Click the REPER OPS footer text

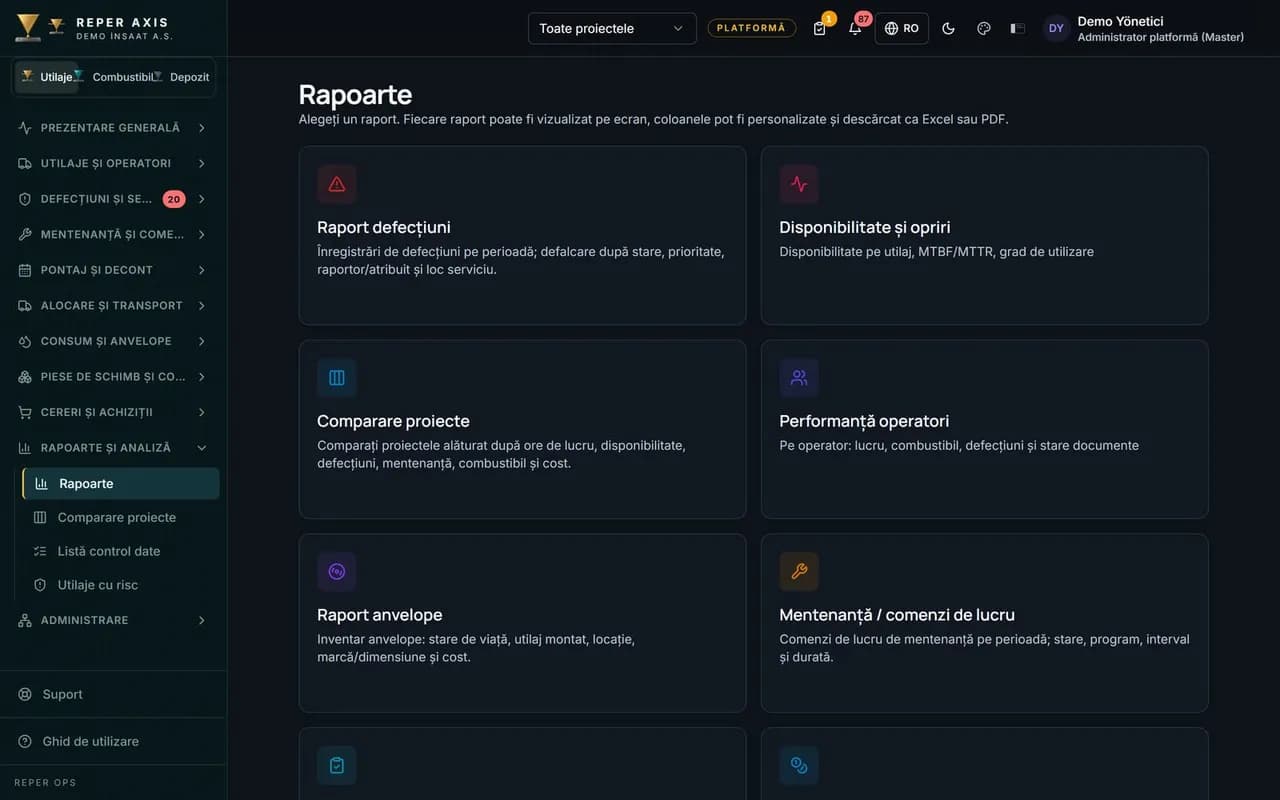45,783
